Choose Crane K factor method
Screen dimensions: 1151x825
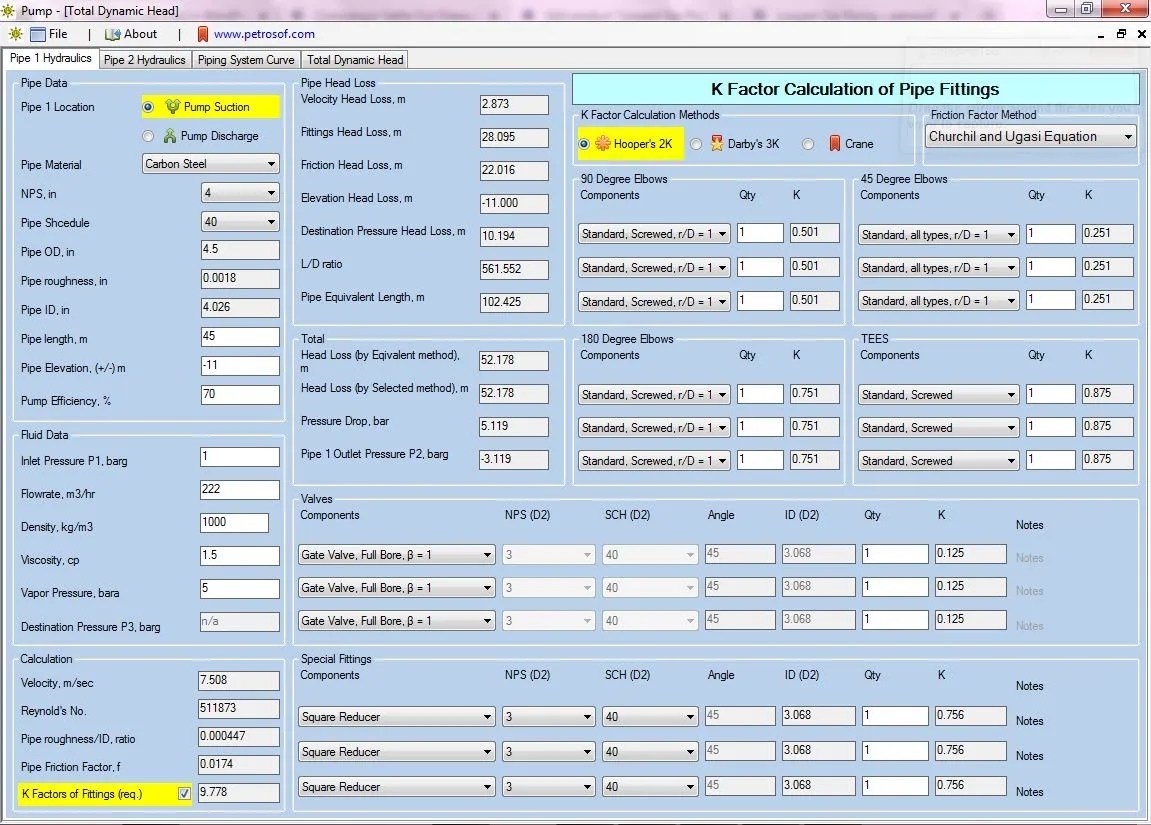[x=807, y=144]
